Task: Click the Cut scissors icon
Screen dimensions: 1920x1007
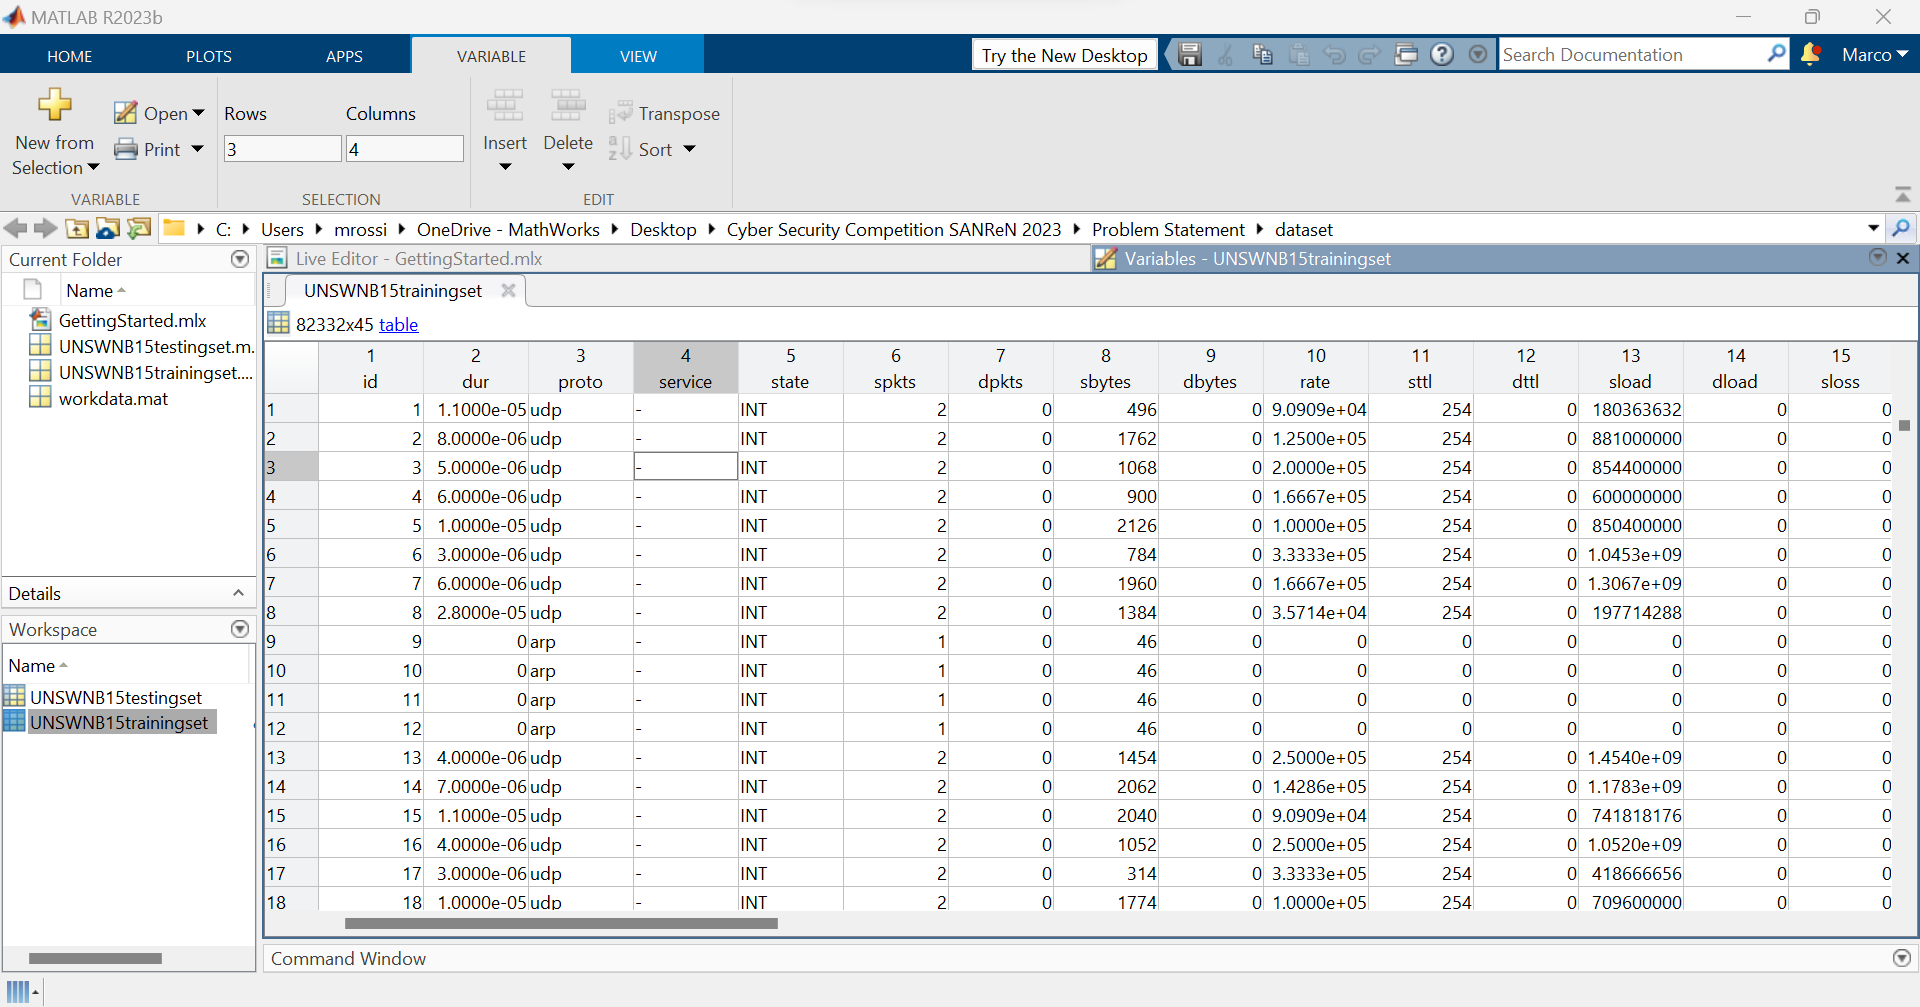Action: point(1225,54)
